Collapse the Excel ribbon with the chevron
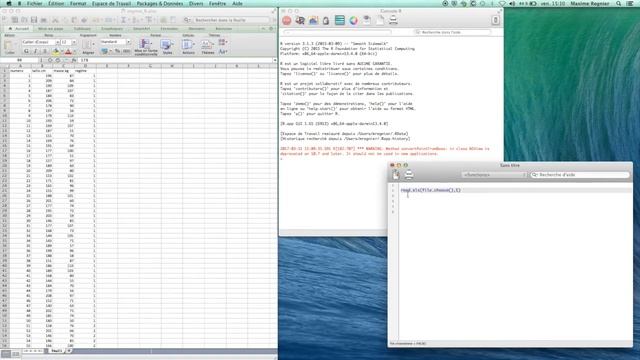 click(263, 29)
